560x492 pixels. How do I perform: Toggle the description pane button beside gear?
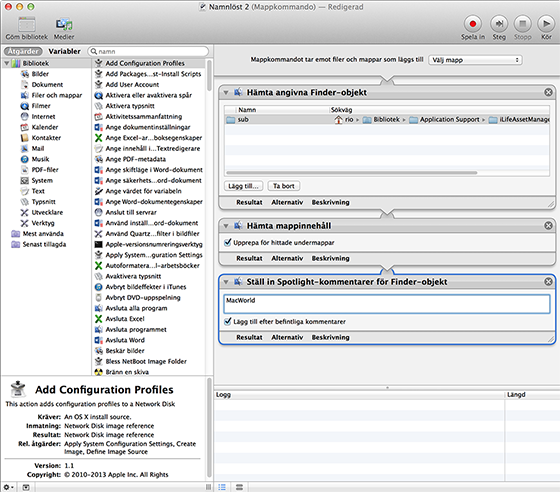coord(26,487)
